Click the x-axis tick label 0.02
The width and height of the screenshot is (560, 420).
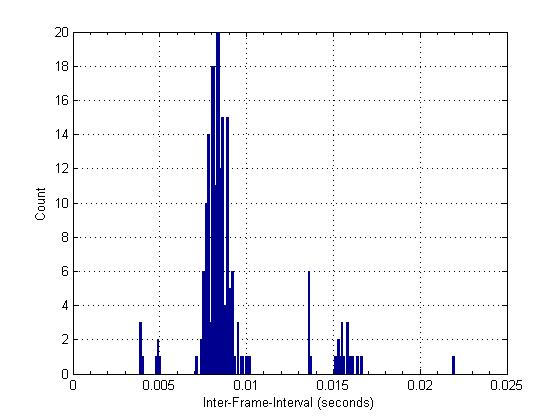click(x=420, y=385)
